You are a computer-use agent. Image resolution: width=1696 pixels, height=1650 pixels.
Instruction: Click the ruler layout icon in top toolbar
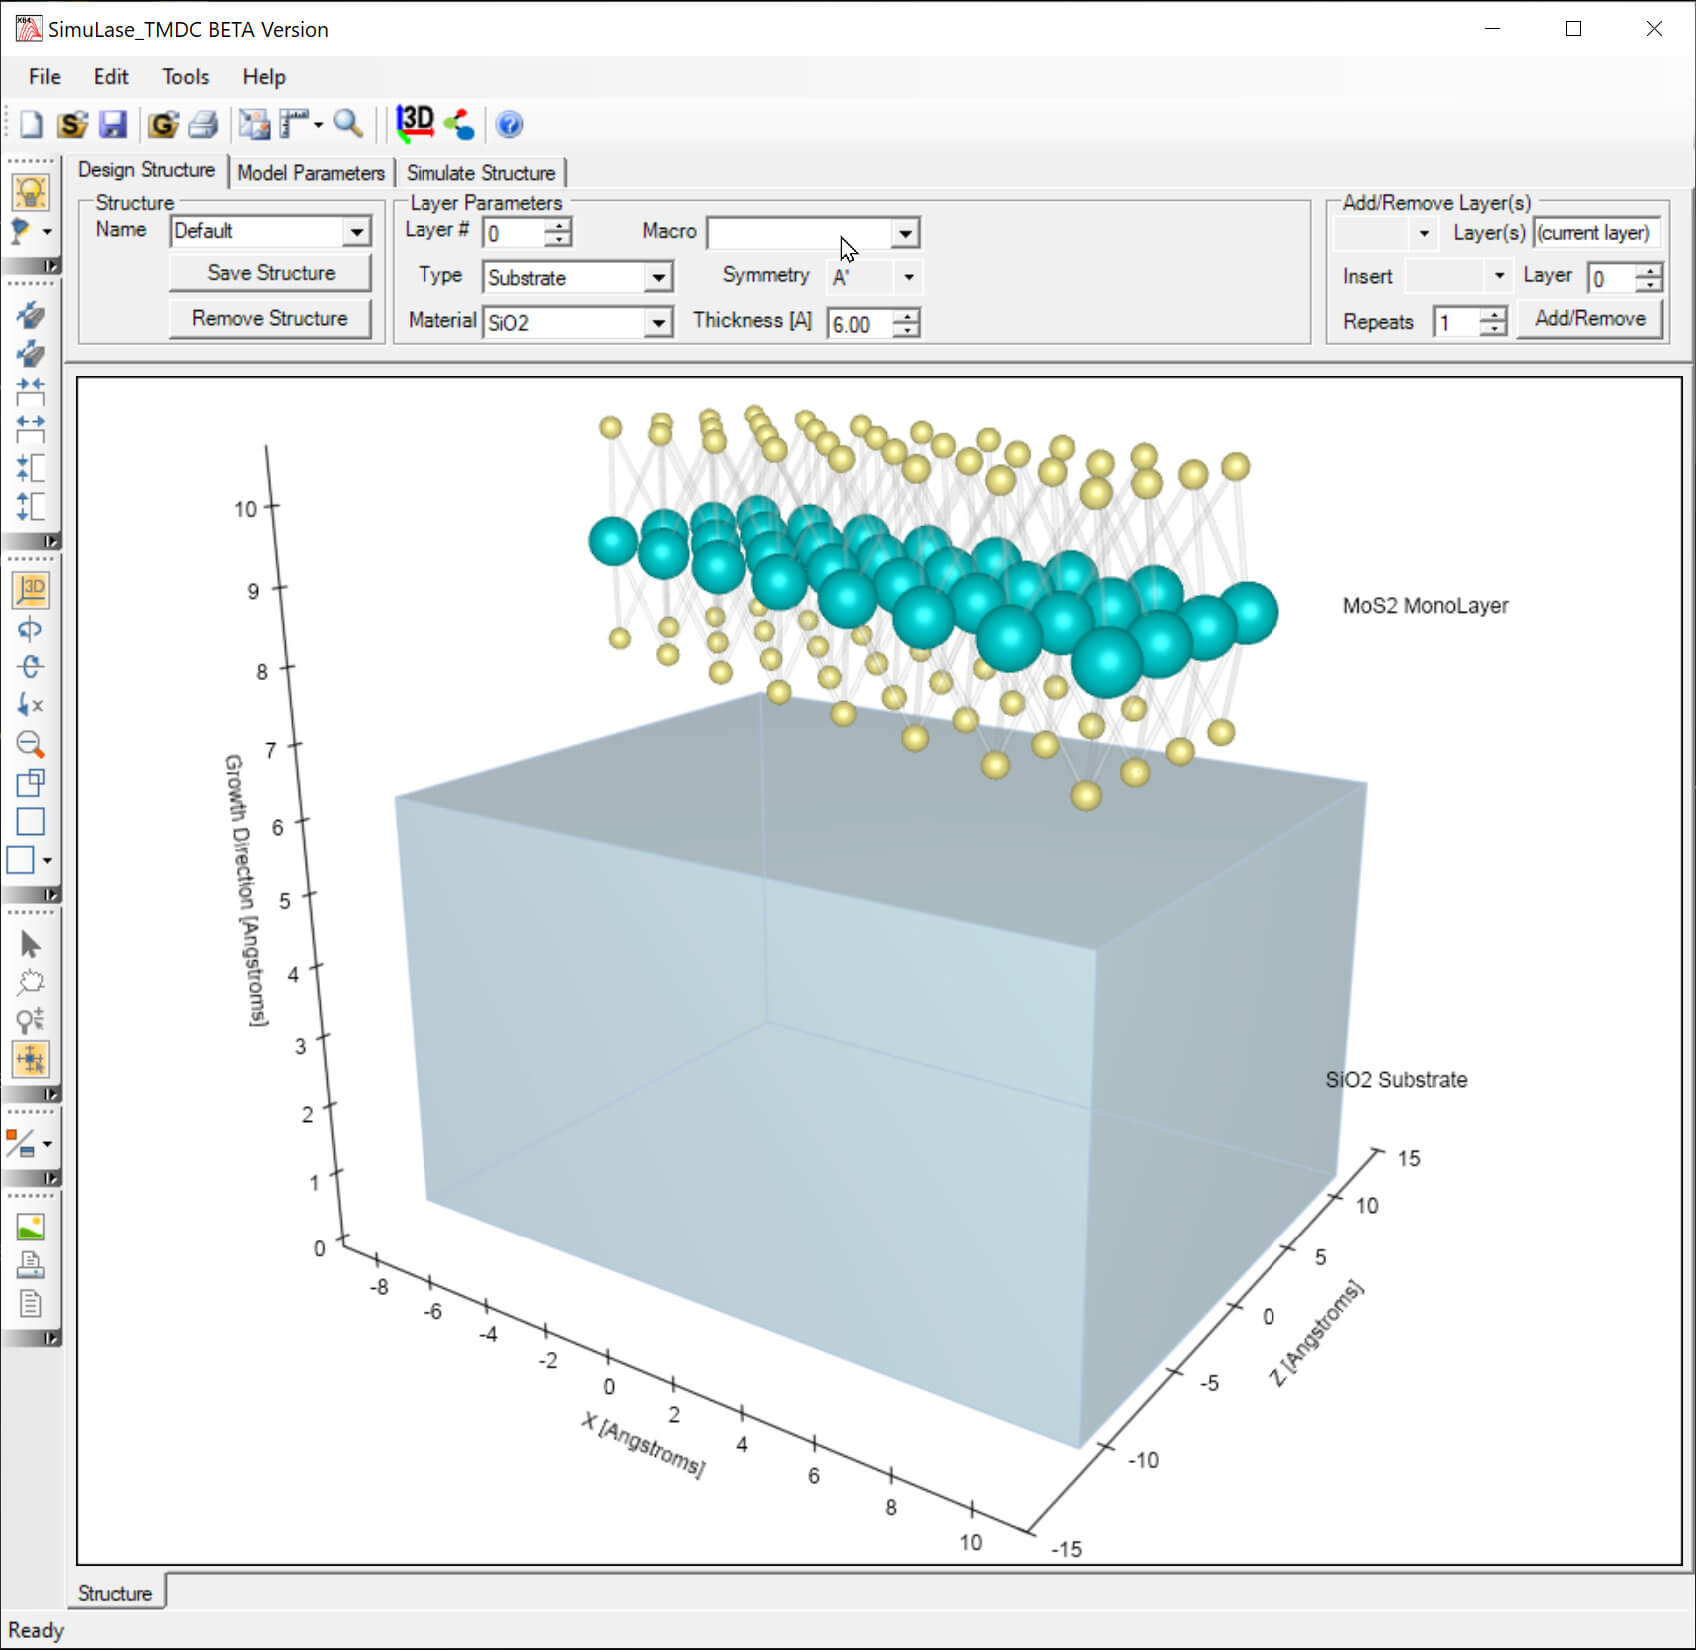click(x=294, y=124)
